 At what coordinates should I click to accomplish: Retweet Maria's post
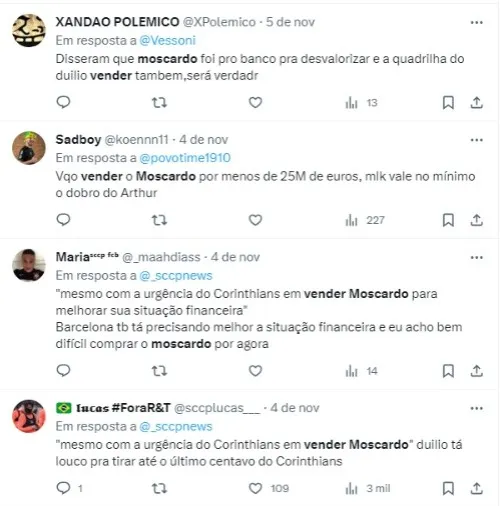pos(159,371)
